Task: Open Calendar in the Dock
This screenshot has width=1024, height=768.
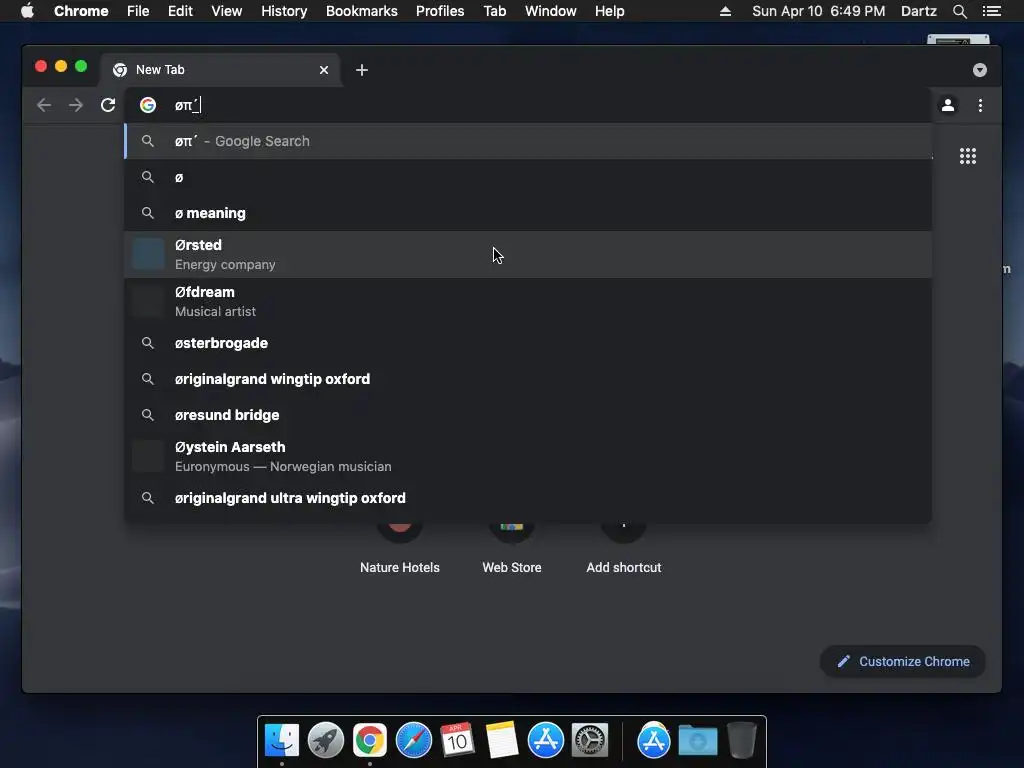Action: pos(457,740)
